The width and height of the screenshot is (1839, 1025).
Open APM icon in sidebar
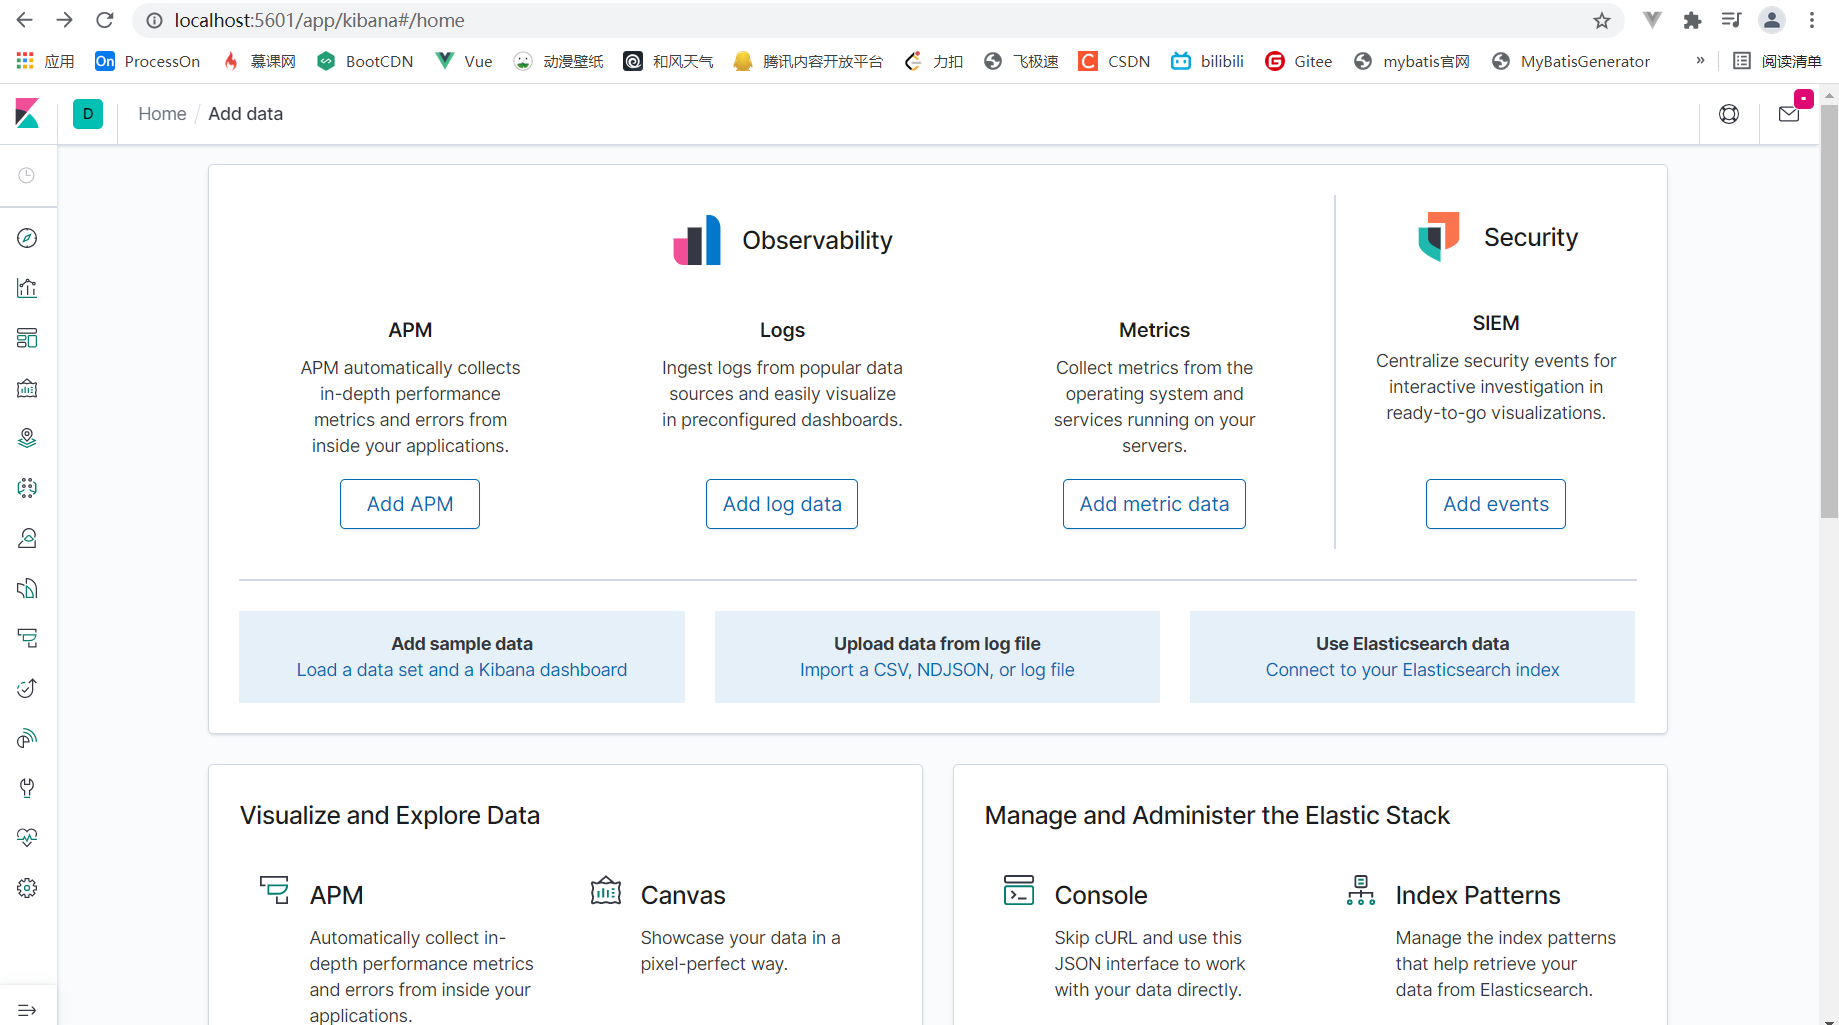point(27,638)
